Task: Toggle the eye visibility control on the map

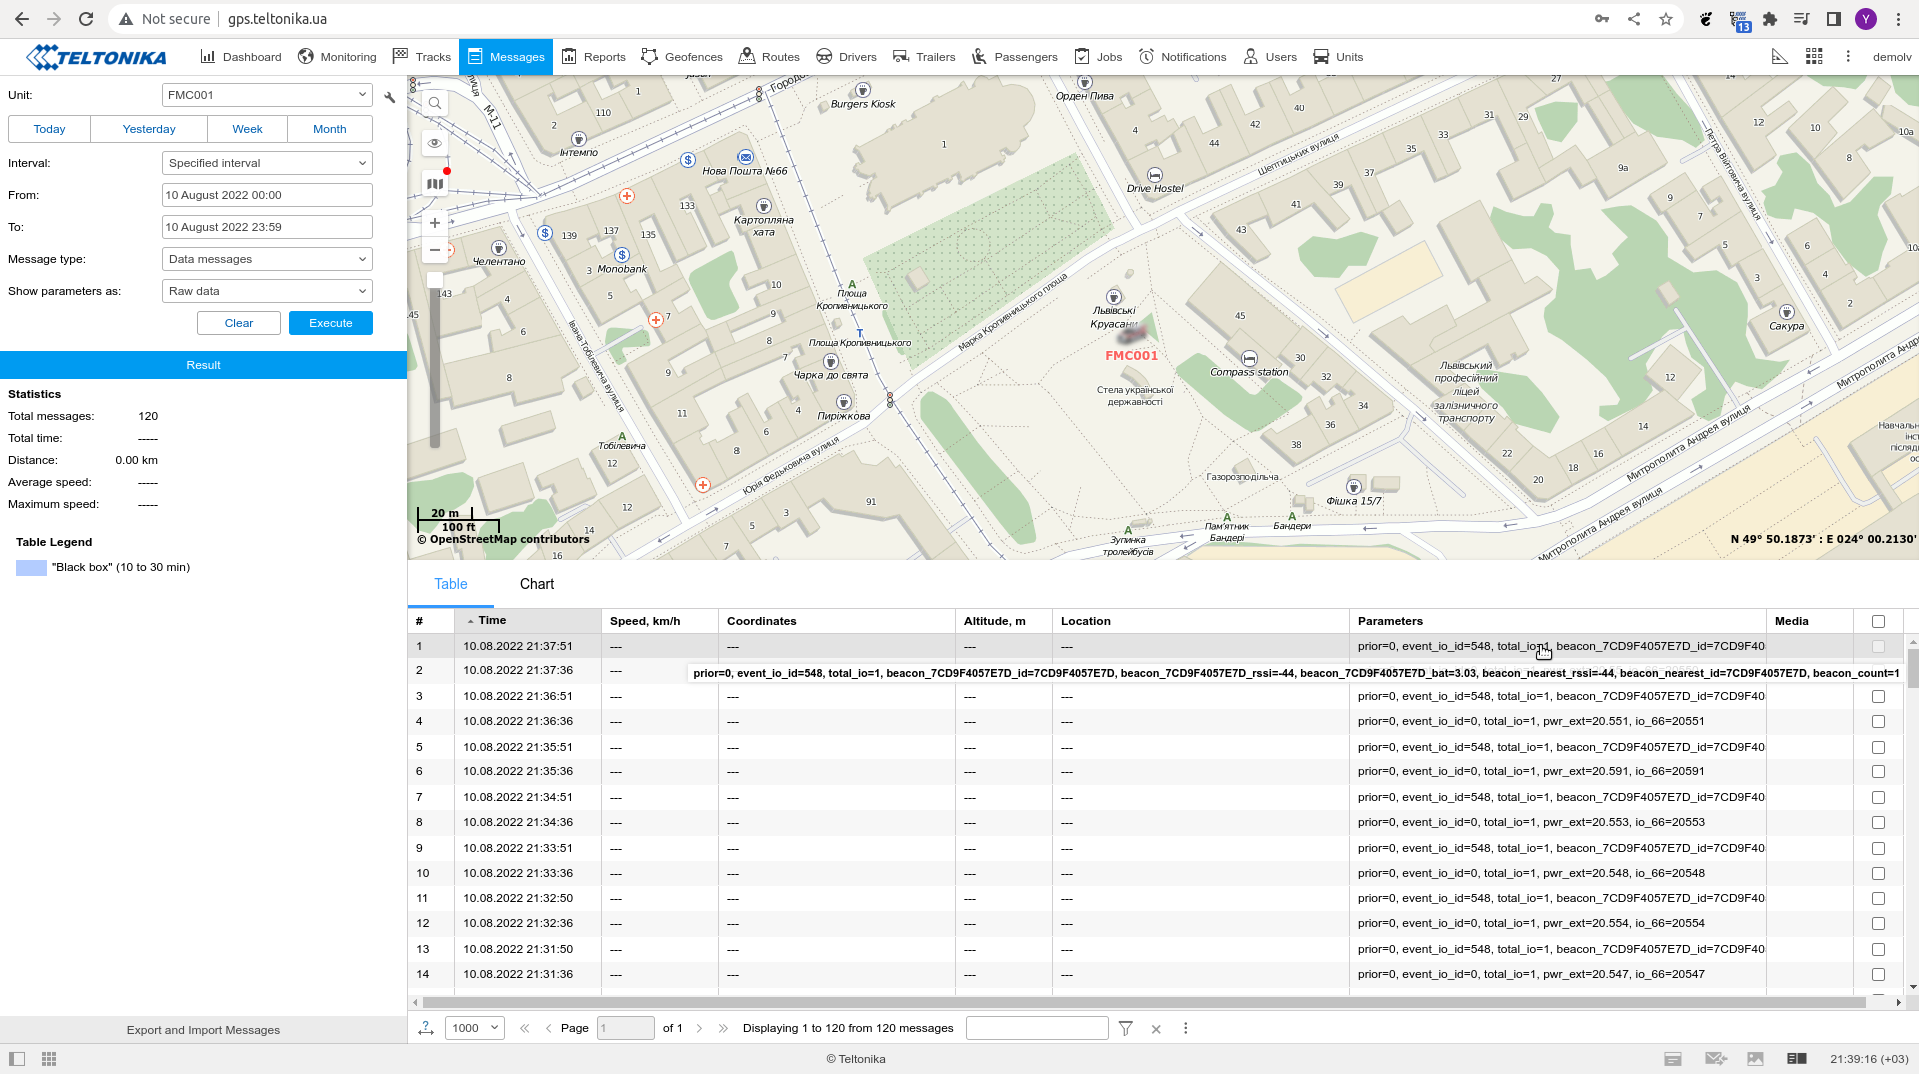Action: 434,143
